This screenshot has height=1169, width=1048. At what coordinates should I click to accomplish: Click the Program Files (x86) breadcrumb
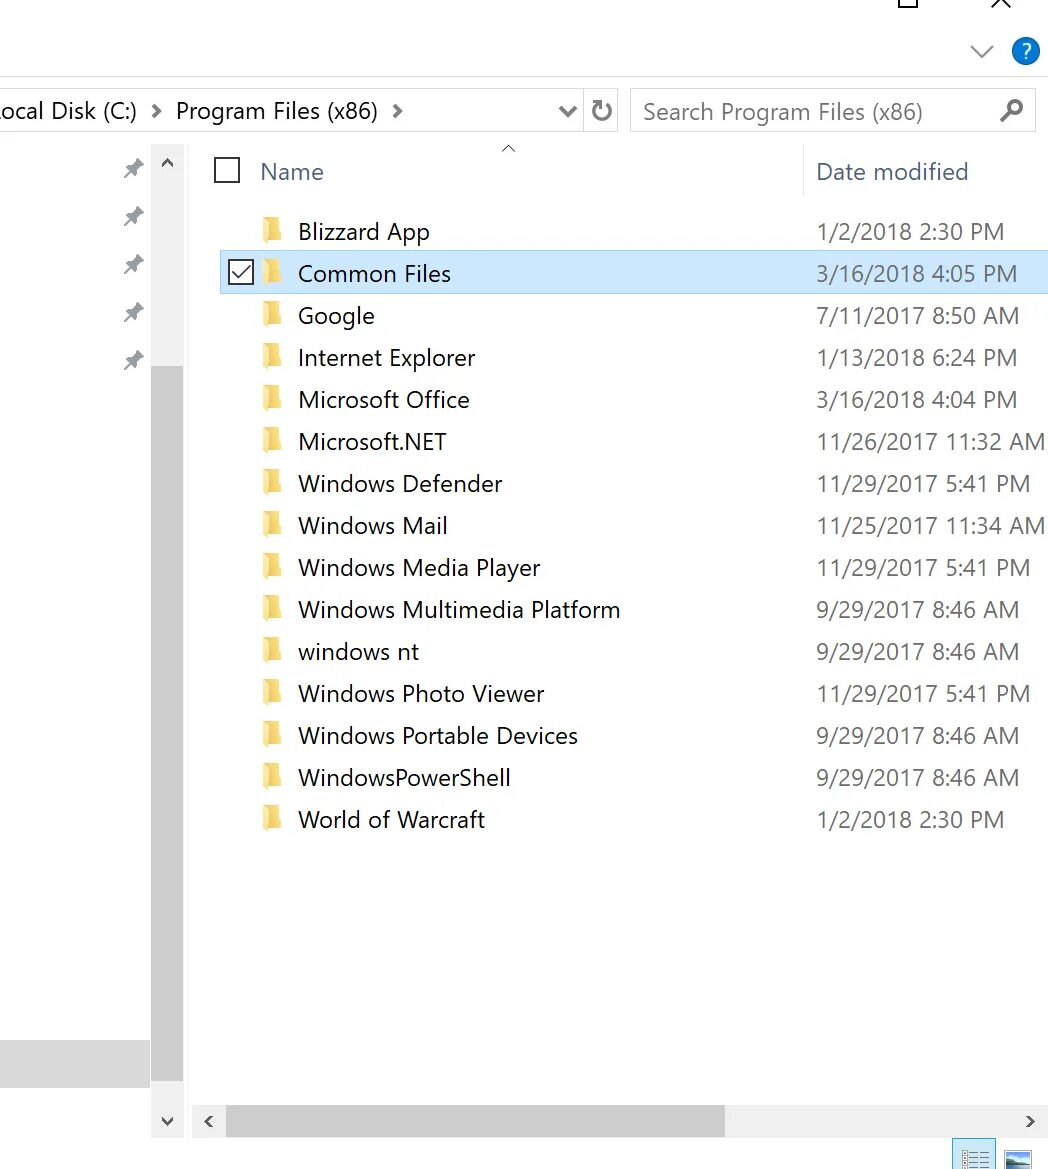[277, 111]
